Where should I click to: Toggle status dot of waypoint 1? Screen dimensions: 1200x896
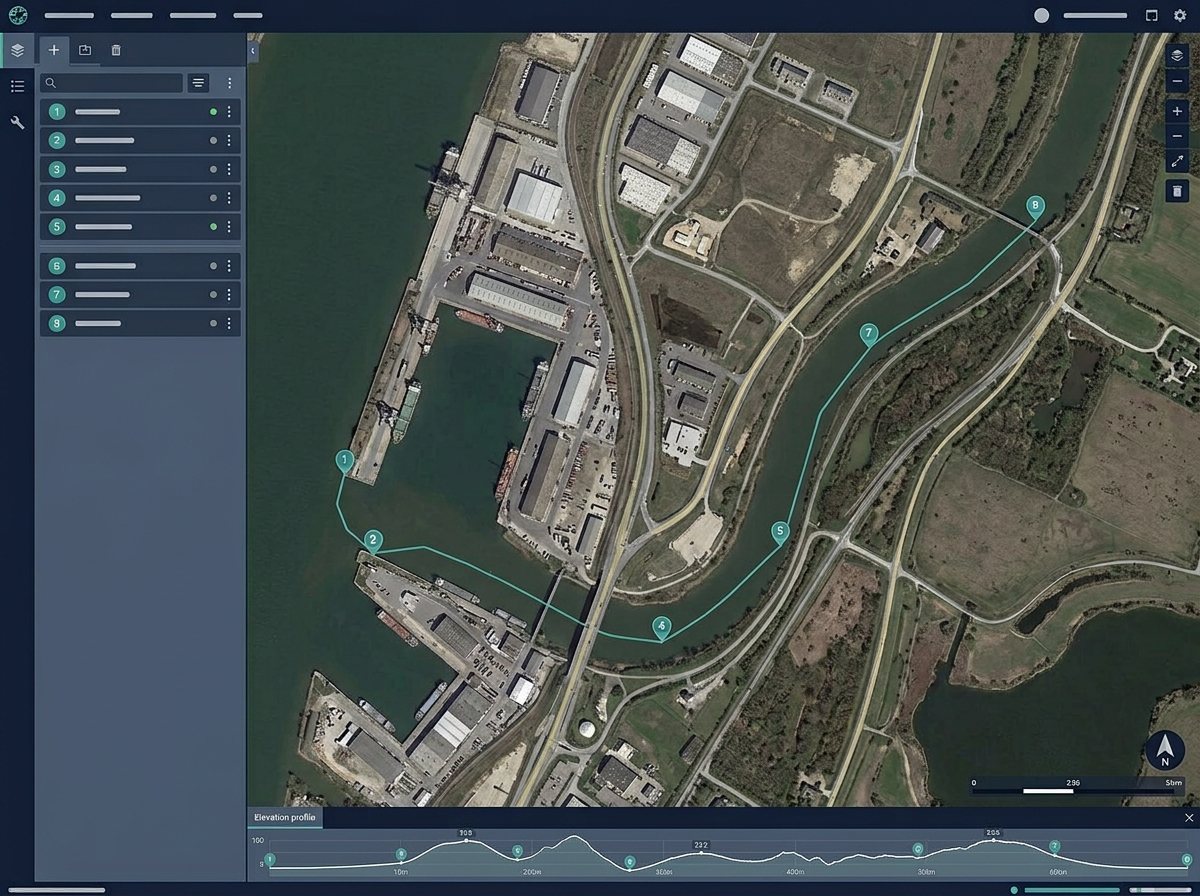click(x=213, y=112)
